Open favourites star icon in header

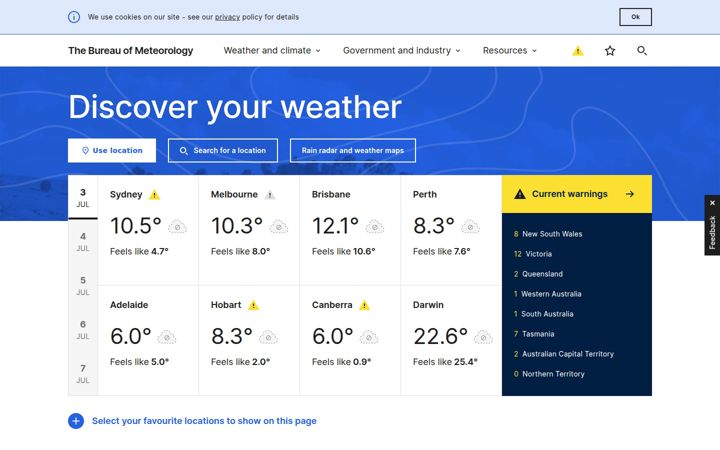610,51
